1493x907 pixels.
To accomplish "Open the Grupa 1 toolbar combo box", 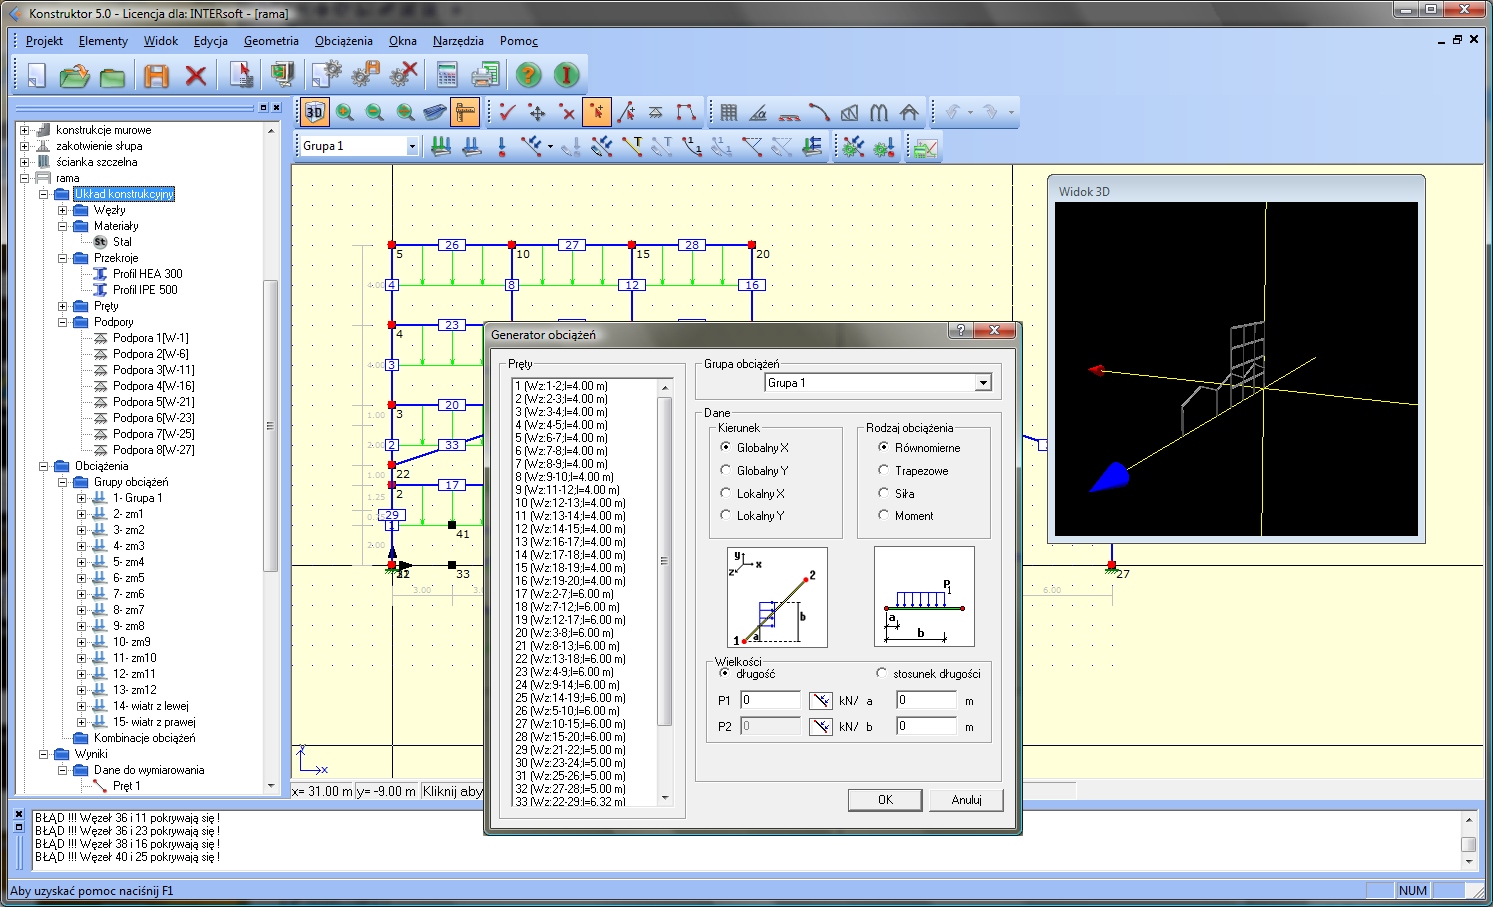I will coord(411,146).
